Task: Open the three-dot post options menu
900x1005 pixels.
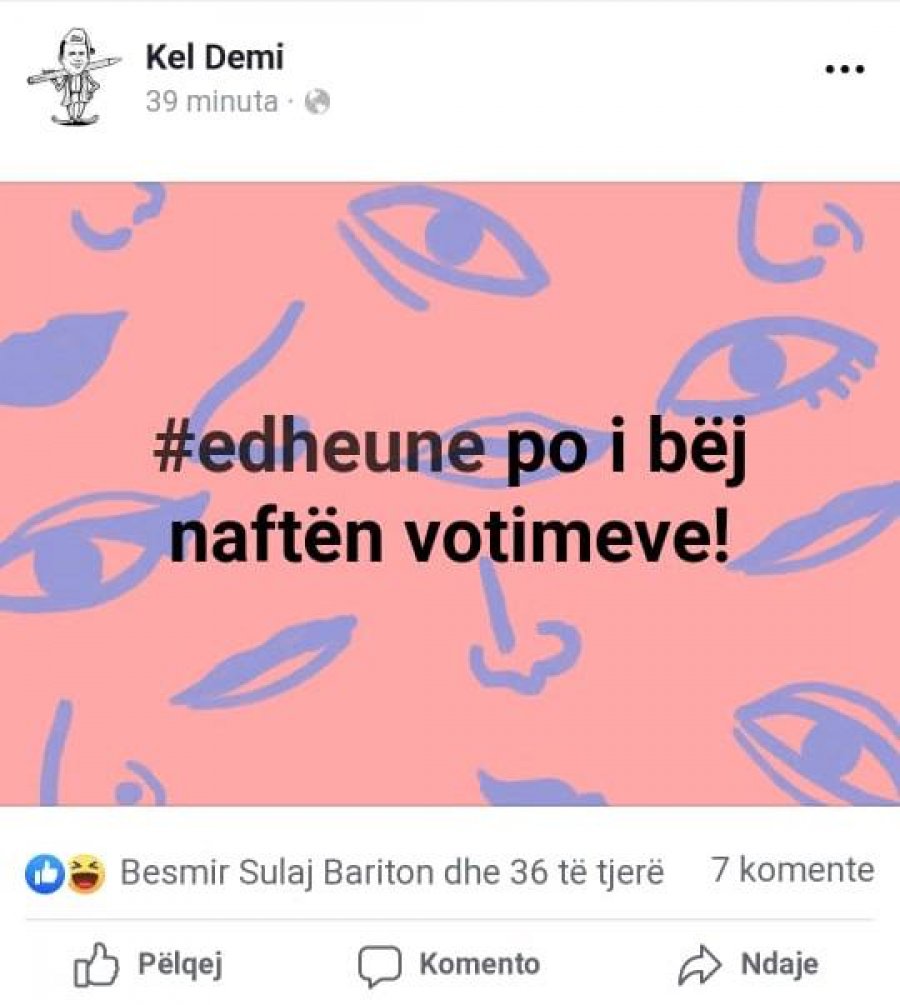Action: coord(844,69)
